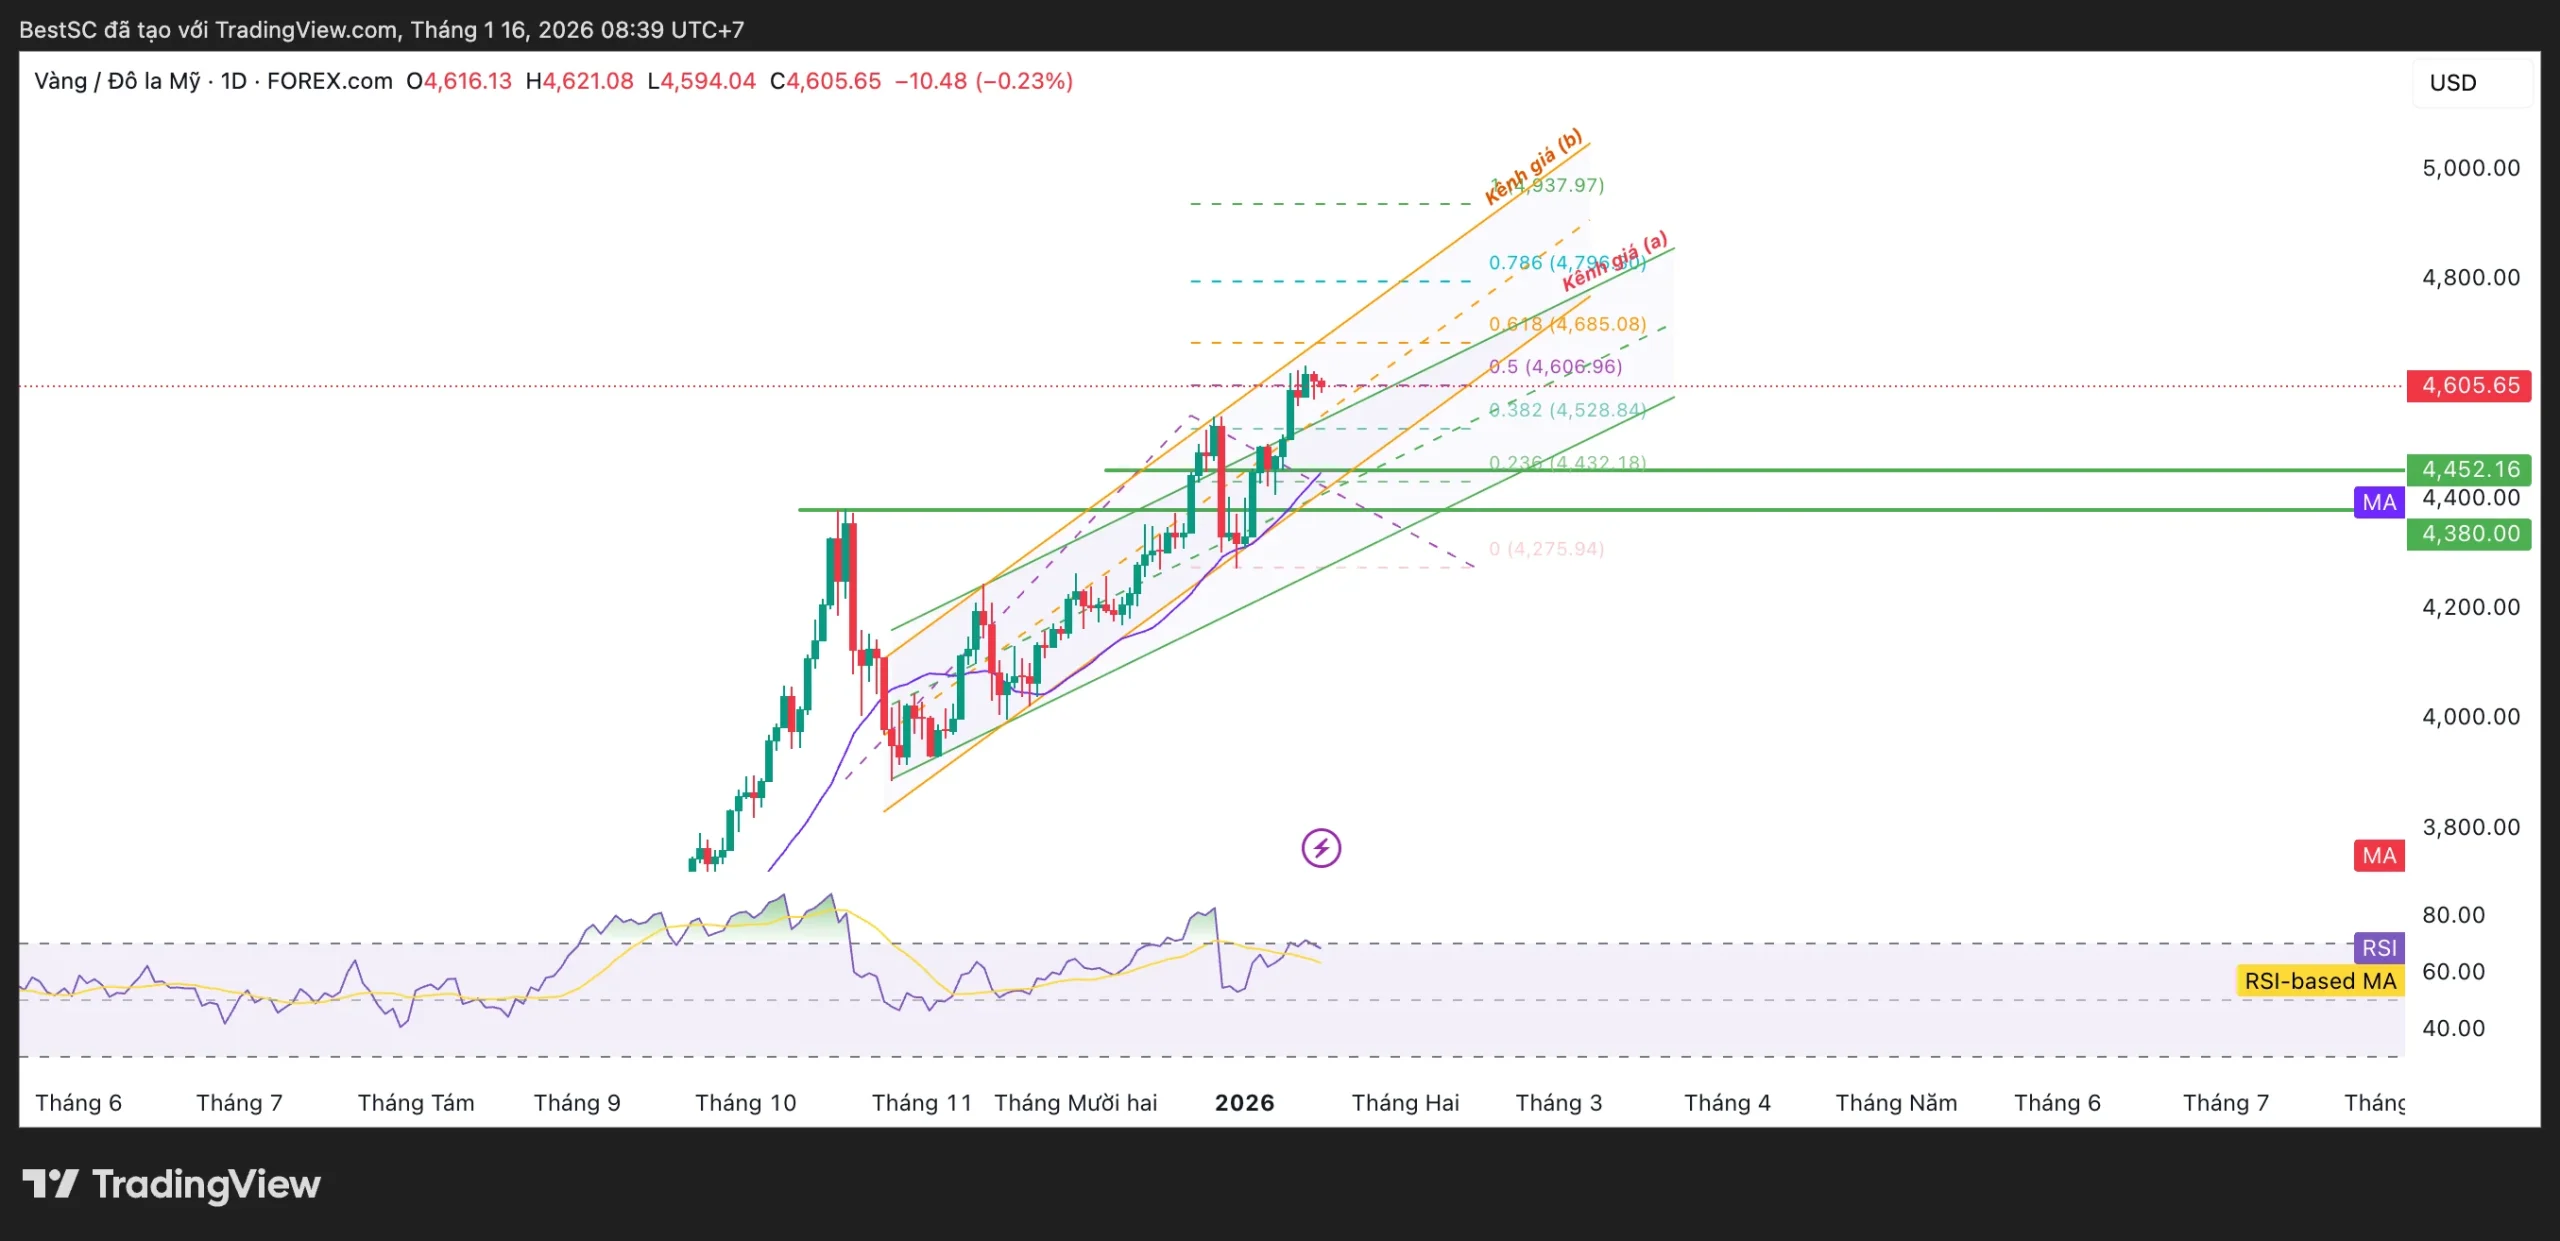This screenshot has height=1241, width=2560.
Task: Click Tháng Mười hai on the time axis
Action: pyautogui.click(x=1075, y=1102)
